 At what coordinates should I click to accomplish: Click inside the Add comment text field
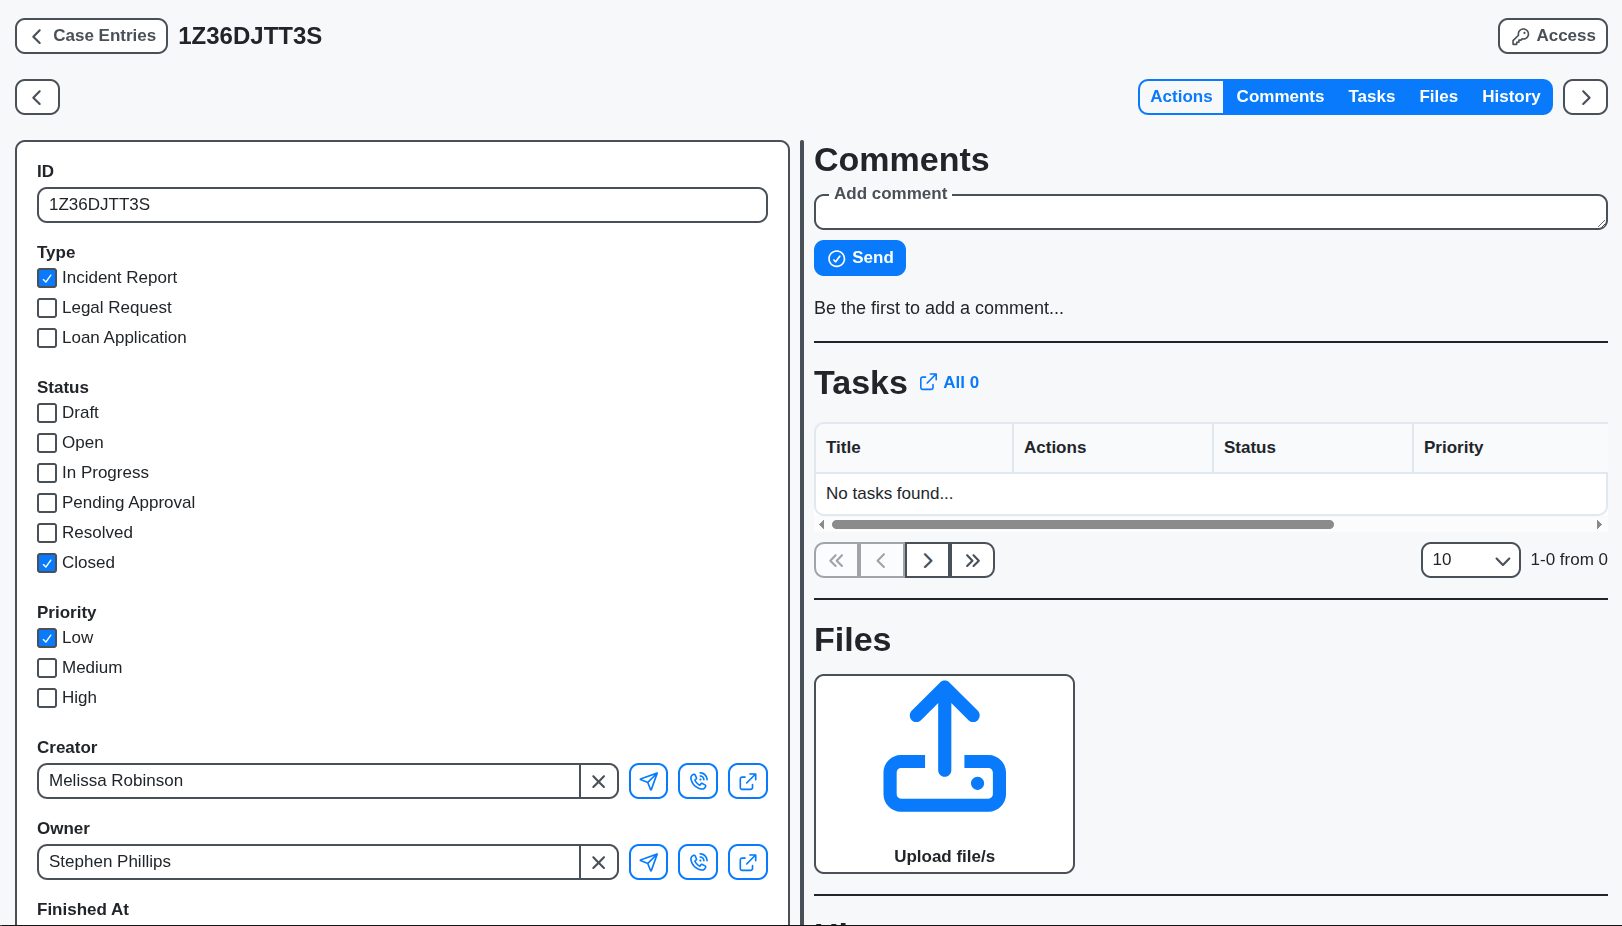[x=1210, y=212]
